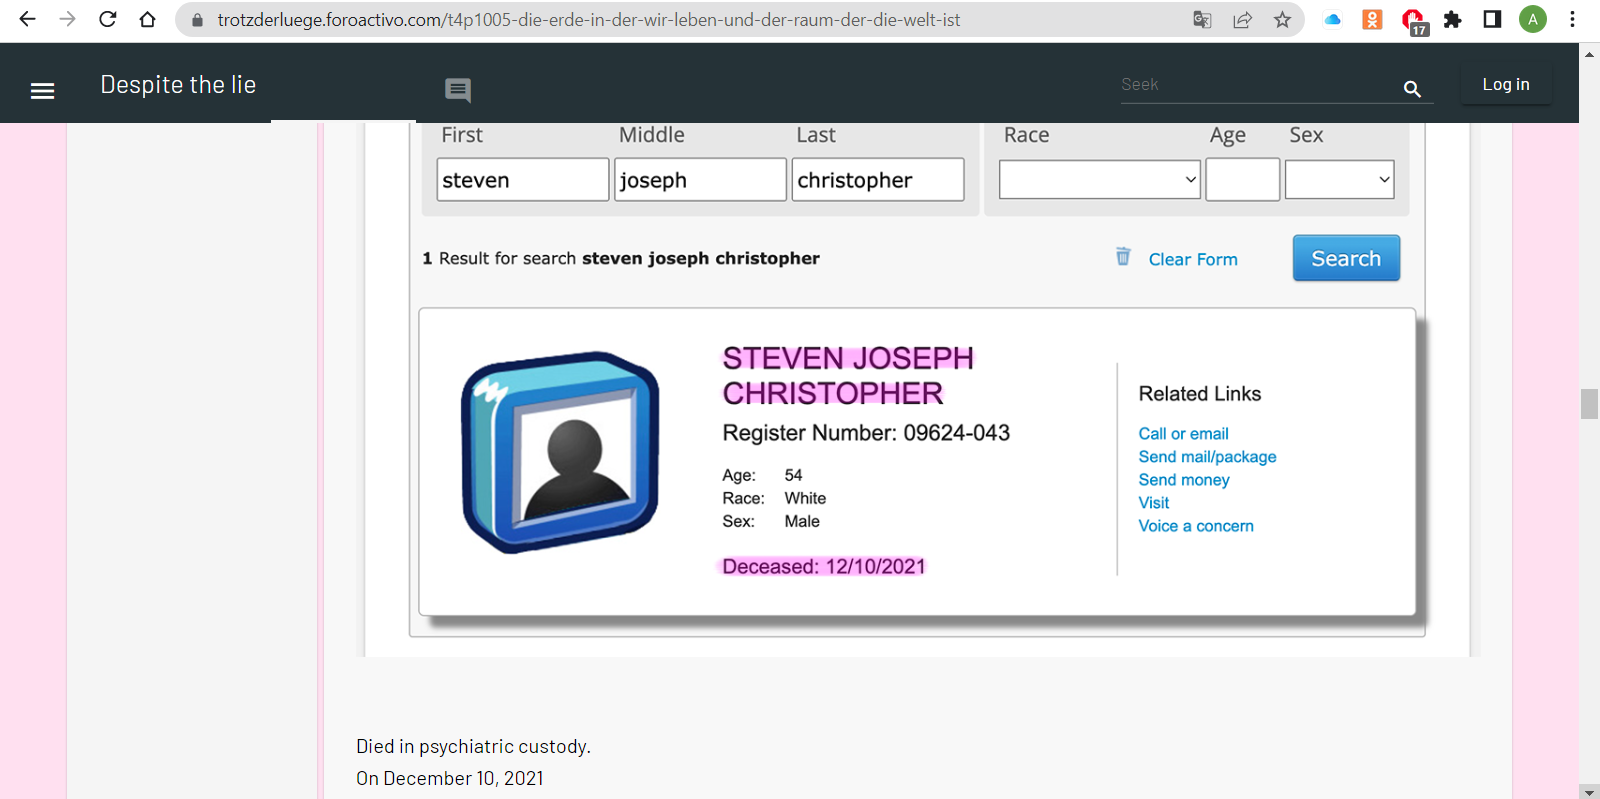Click the share page icon in address bar
Viewport: 1600px width, 799px height.
(1242, 20)
